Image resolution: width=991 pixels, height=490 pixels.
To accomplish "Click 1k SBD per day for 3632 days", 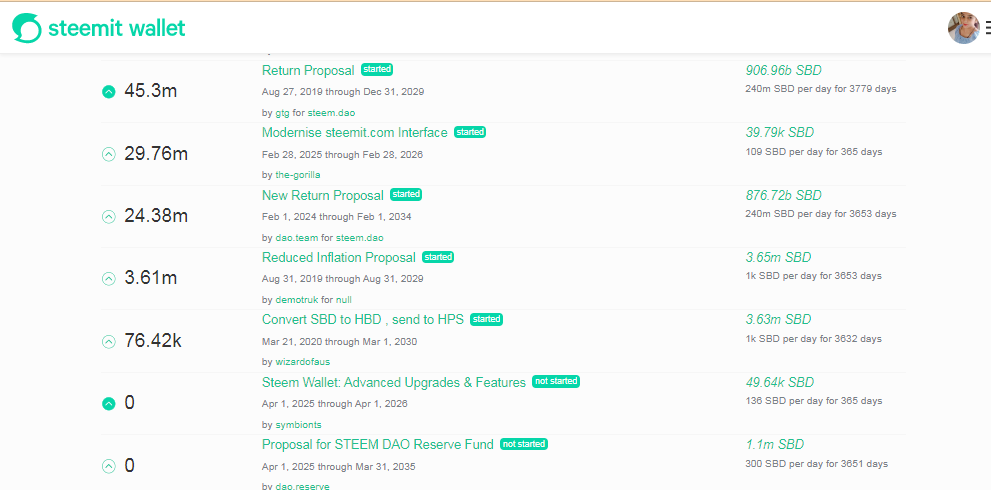I will coord(813,339).
